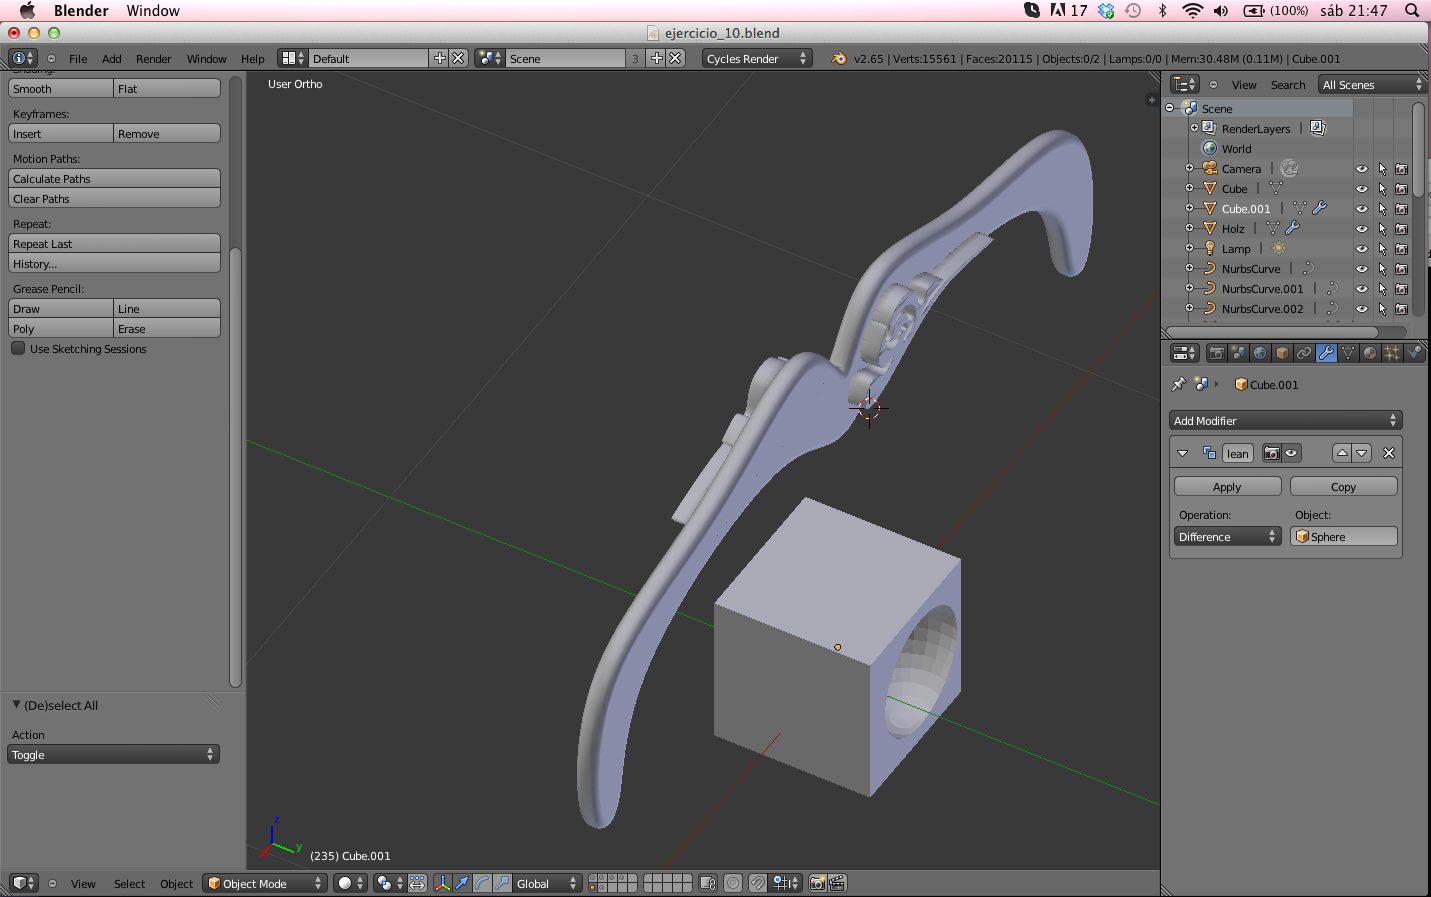Open the World properties tab (globe icon)
The width and height of the screenshot is (1431, 897).
pyautogui.click(x=1260, y=353)
